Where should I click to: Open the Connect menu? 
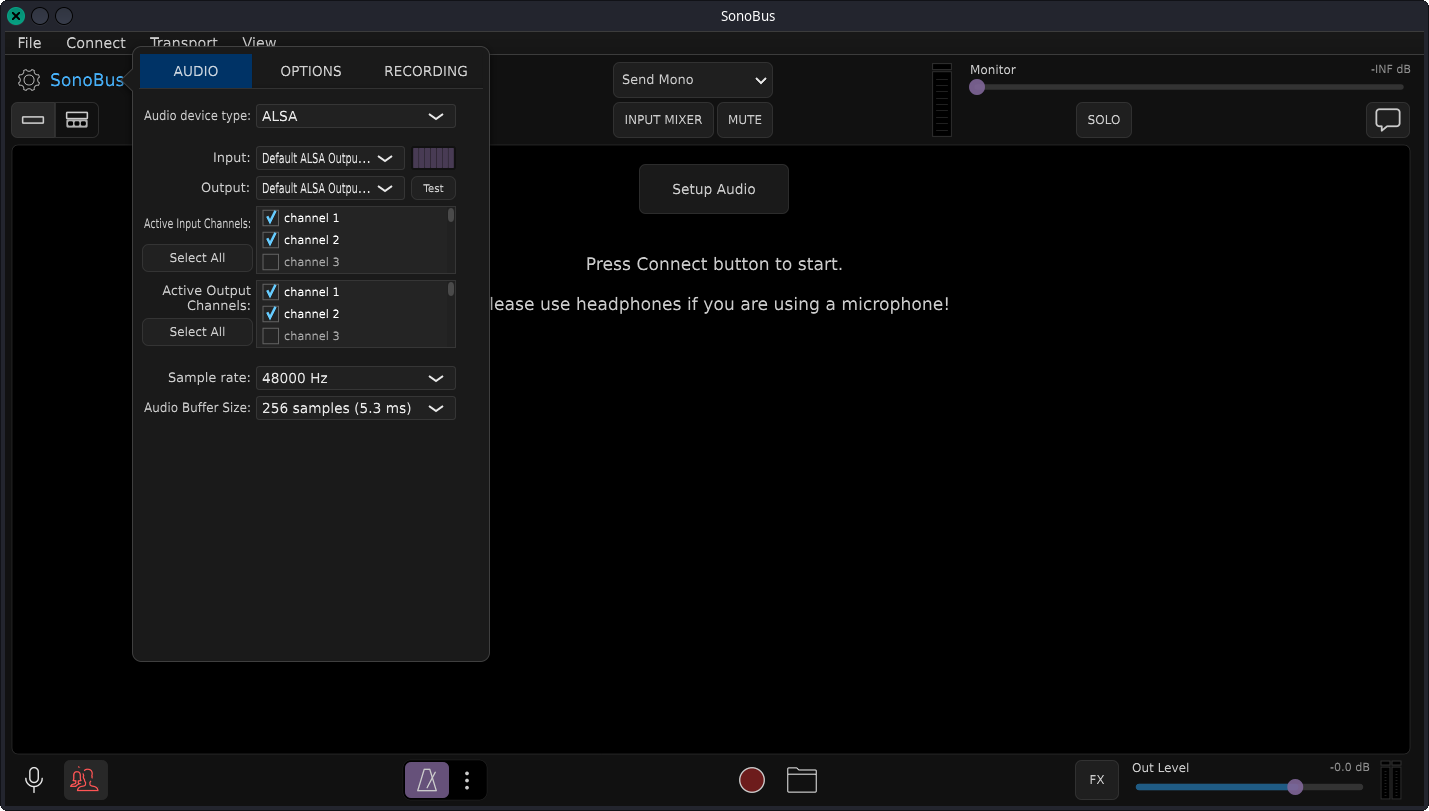(96, 43)
